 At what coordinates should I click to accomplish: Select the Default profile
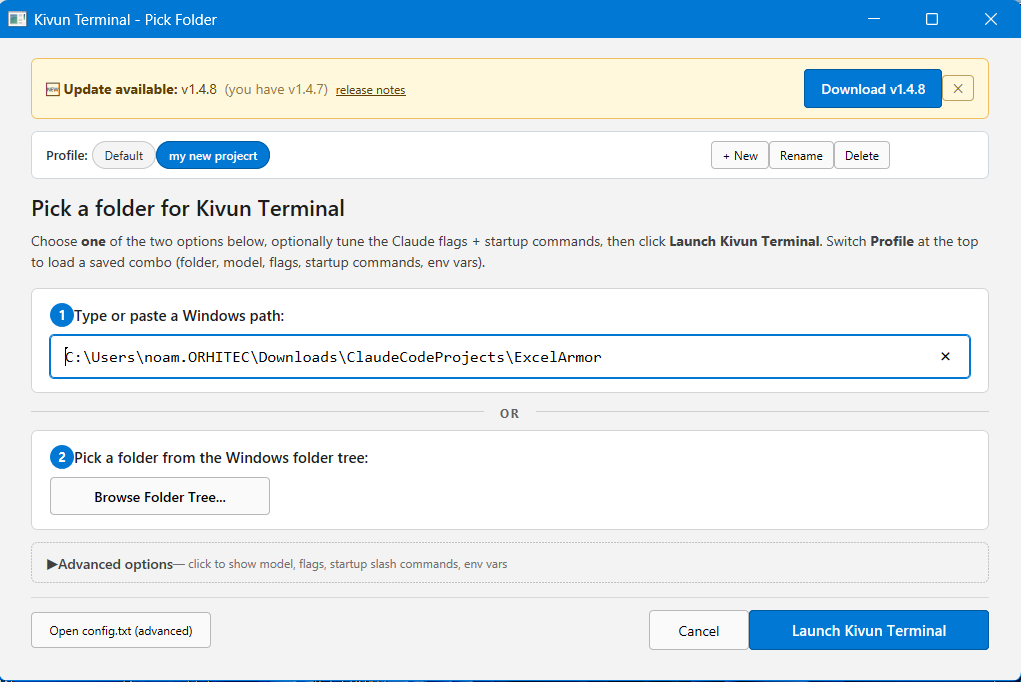tap(124, 156)
